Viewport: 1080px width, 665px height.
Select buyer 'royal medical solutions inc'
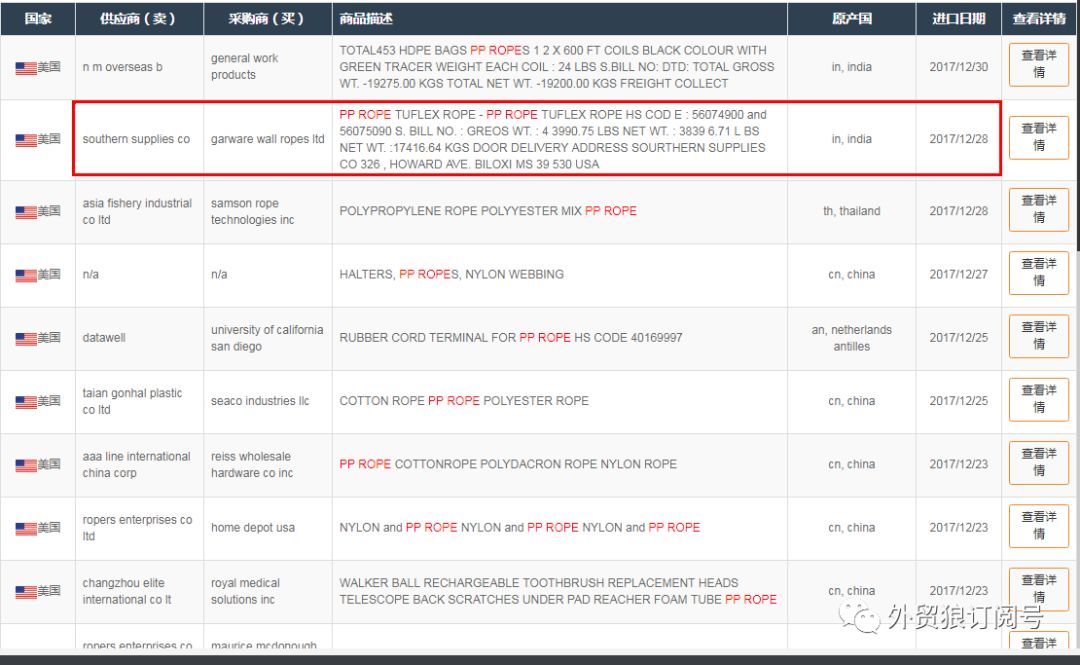coord(245,591)
